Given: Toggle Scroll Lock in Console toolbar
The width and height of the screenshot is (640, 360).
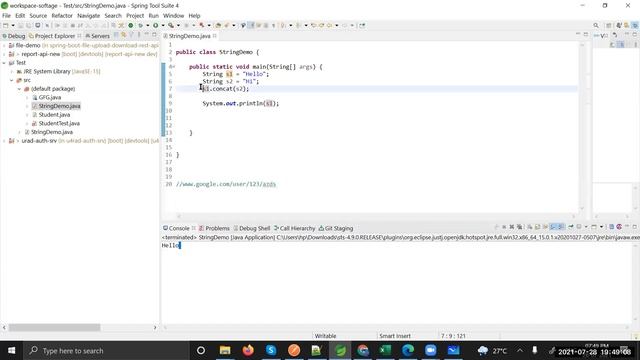Looking at the screenshot, I should [x=538, y=227].
